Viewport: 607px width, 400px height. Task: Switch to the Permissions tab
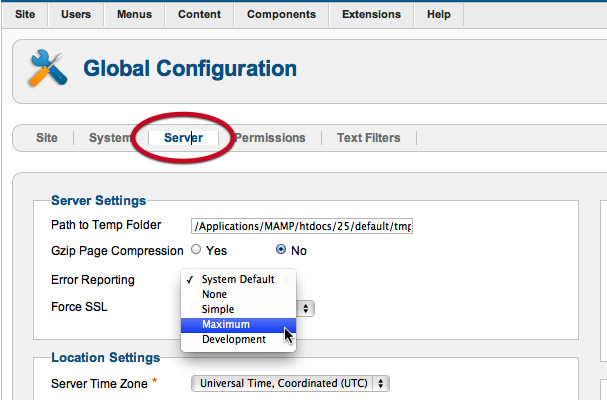(x=270, y=138)
